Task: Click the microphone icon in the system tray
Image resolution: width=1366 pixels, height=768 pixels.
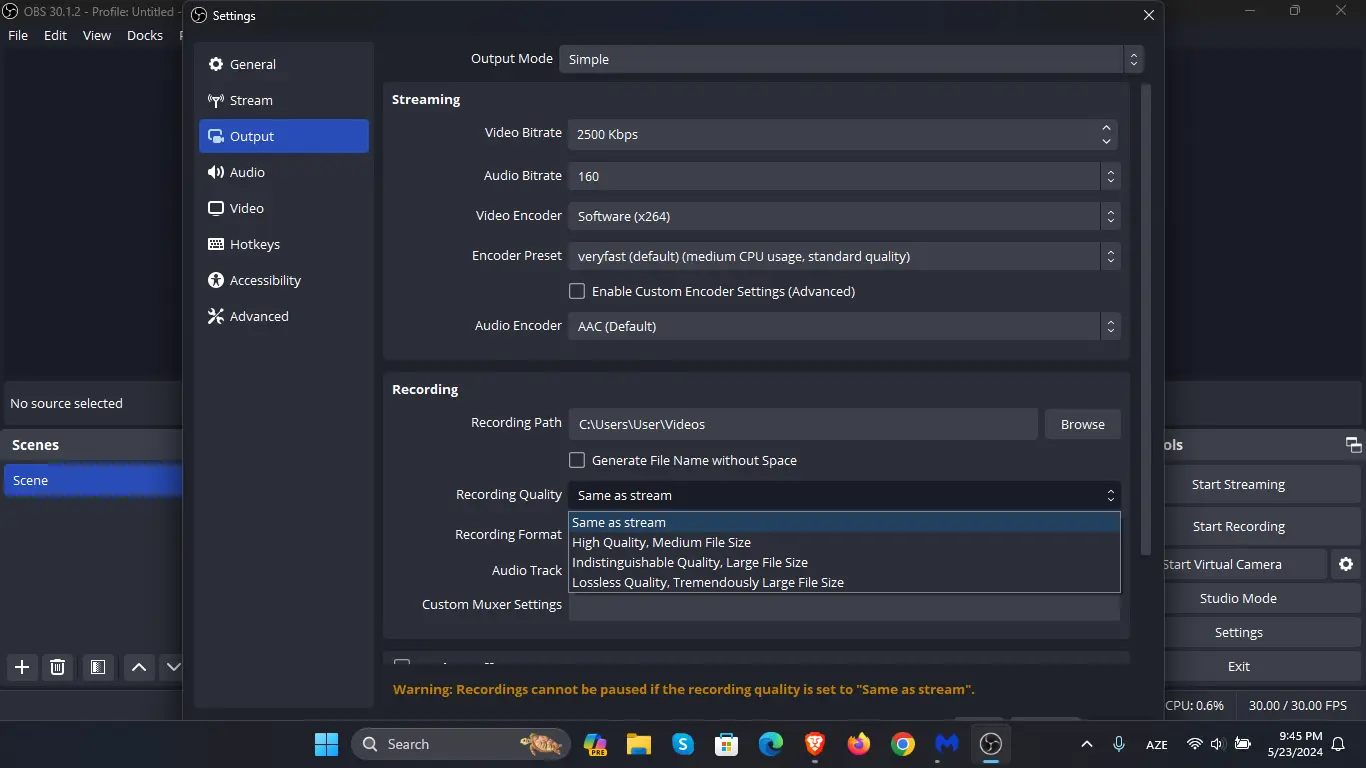Action: tap(1119, 744)
